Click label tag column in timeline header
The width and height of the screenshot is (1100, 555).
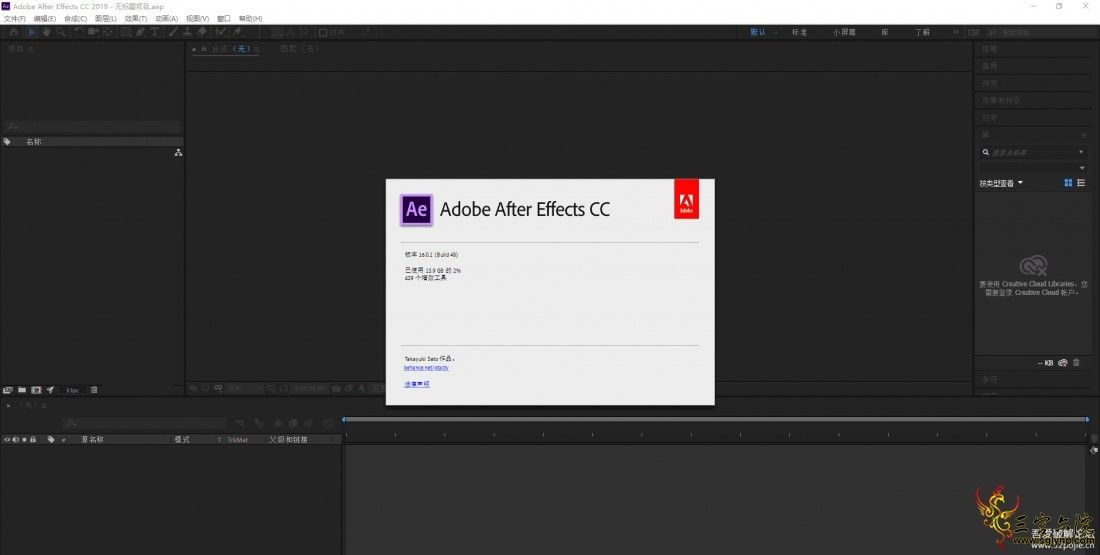tap(51, 440)
